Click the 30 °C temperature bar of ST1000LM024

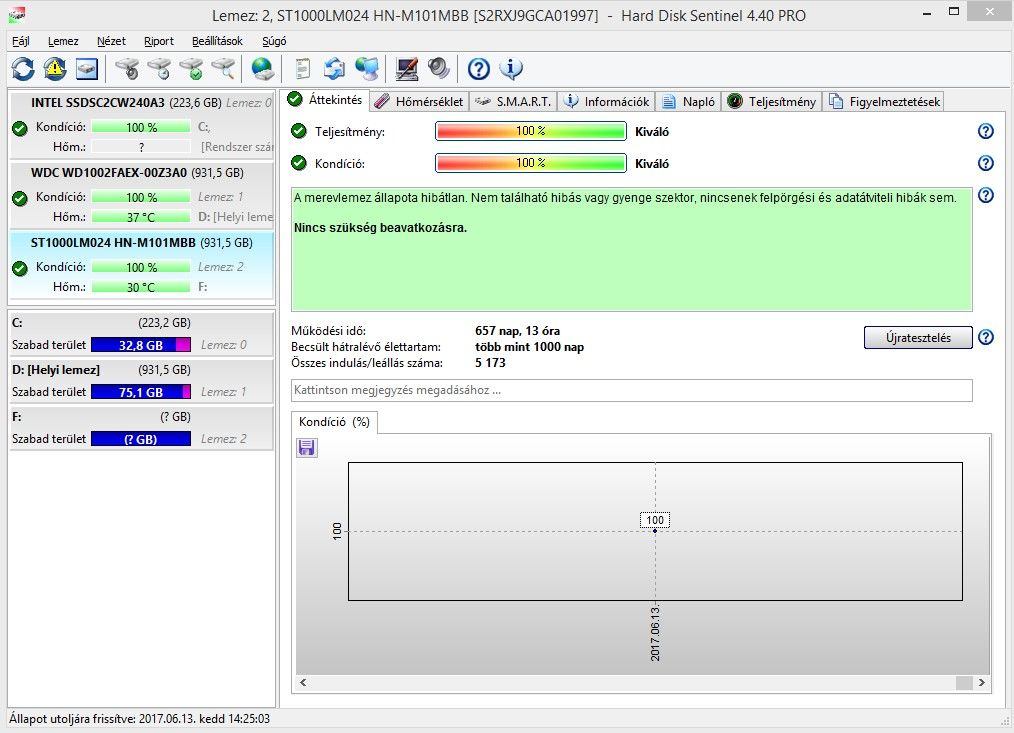(x=141, y=287)
